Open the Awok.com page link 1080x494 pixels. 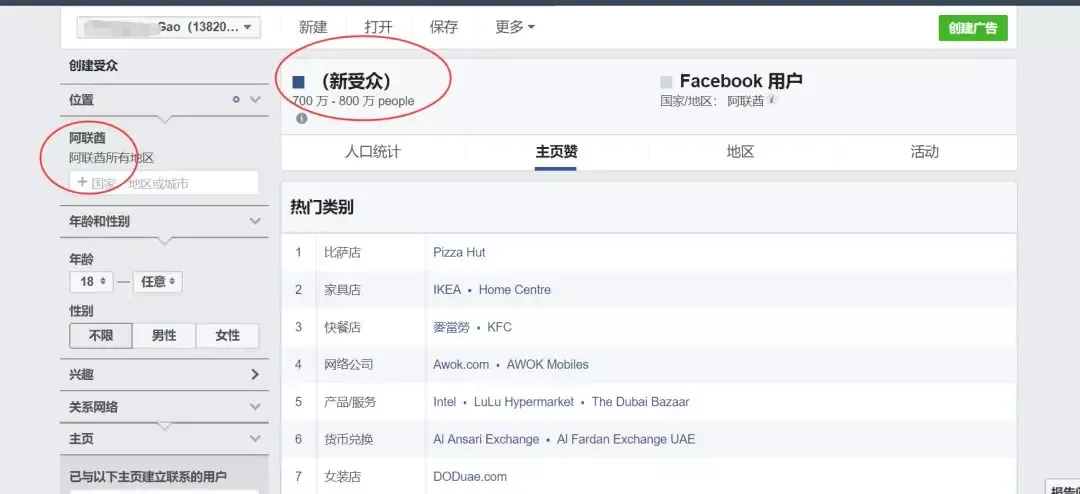point(461,364)
